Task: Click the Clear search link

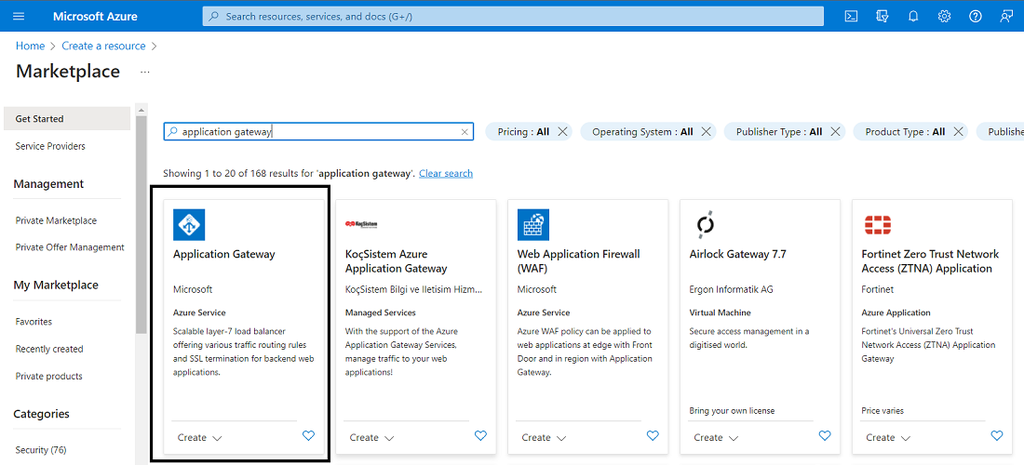Action: click(x=445, y=174)
